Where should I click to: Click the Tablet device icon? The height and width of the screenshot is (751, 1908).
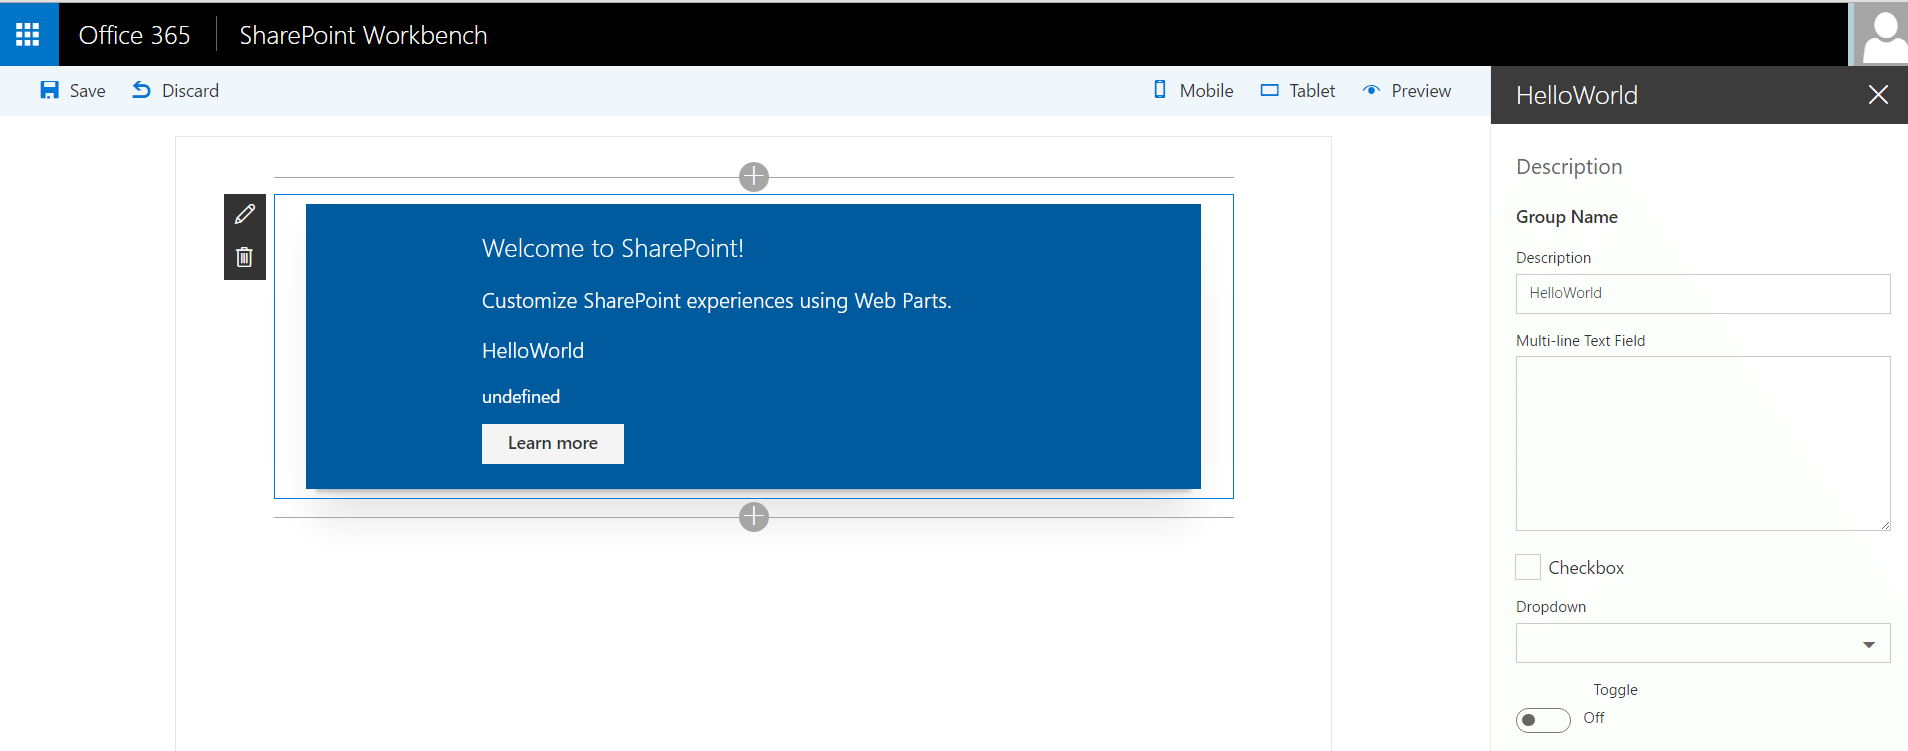(1269, 90)
